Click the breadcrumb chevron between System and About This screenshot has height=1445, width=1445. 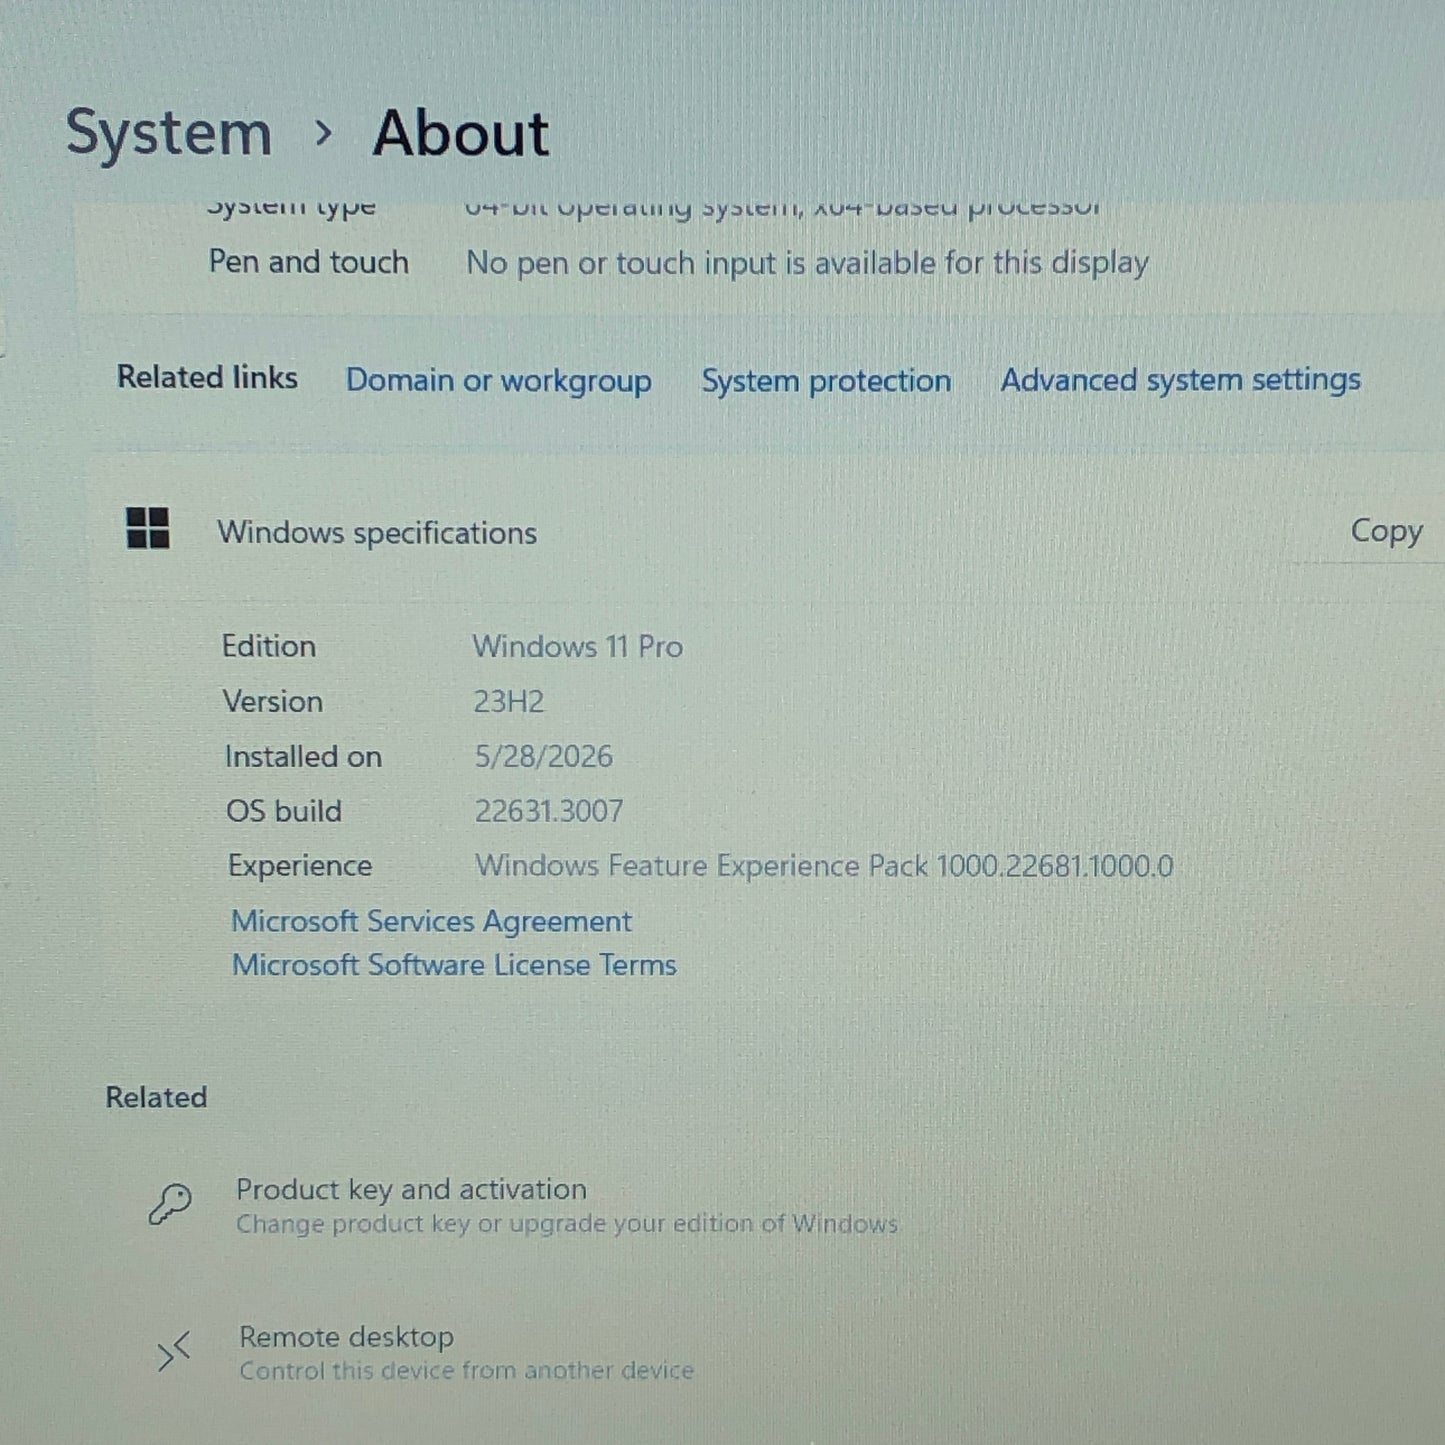point(323,132)
